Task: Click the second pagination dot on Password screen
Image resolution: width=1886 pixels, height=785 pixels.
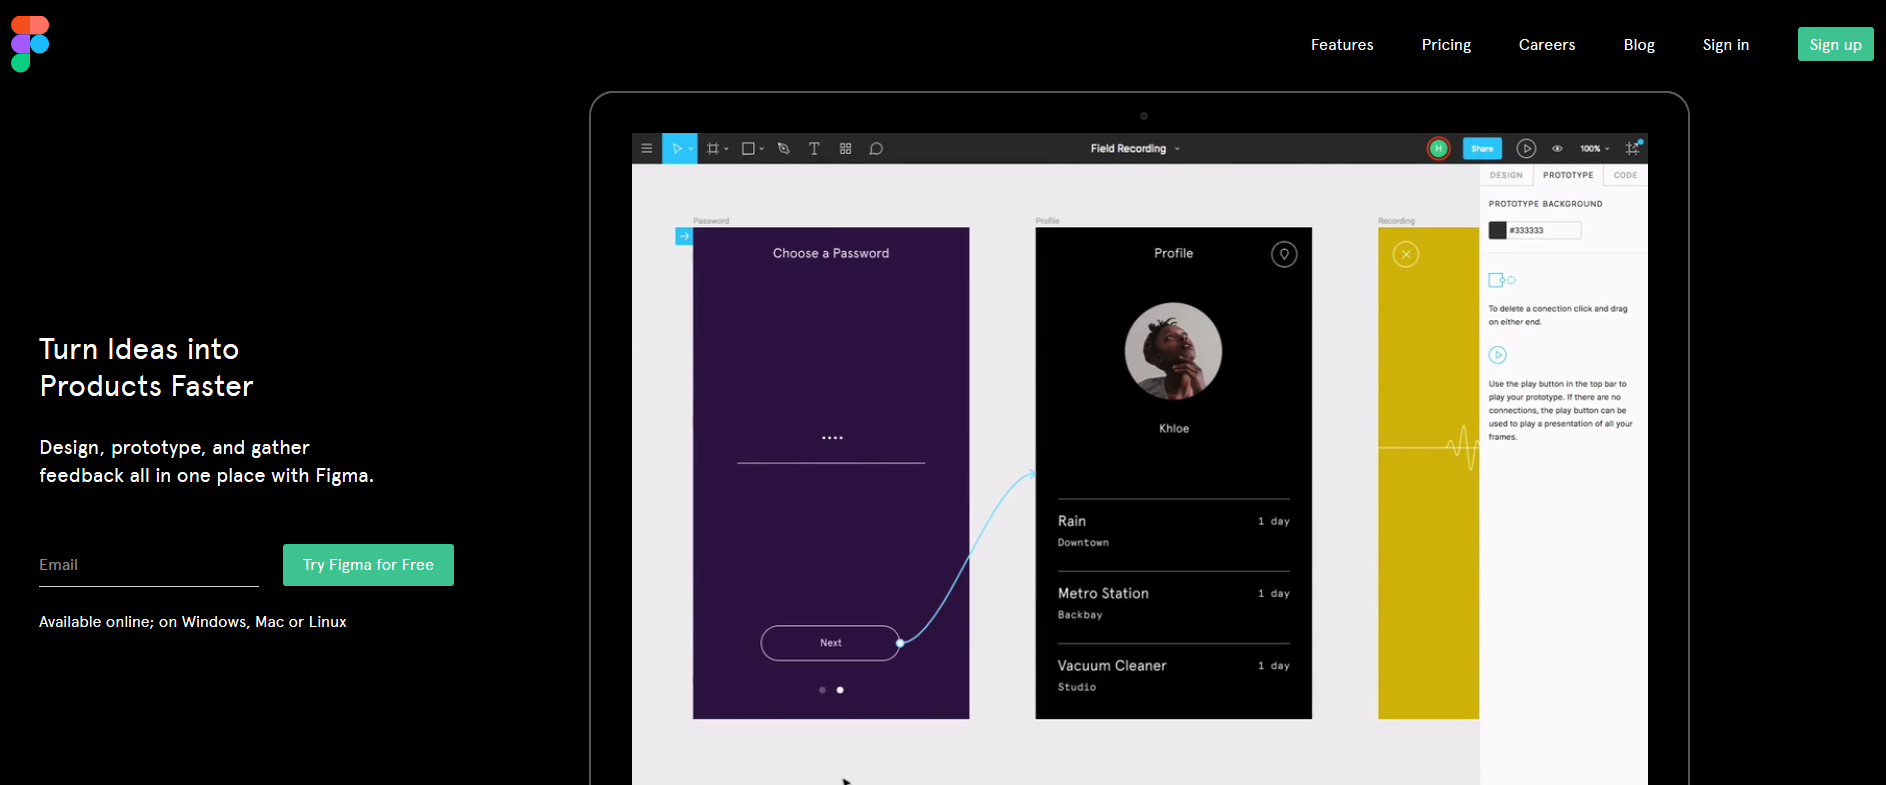Action: pos(840,690)
